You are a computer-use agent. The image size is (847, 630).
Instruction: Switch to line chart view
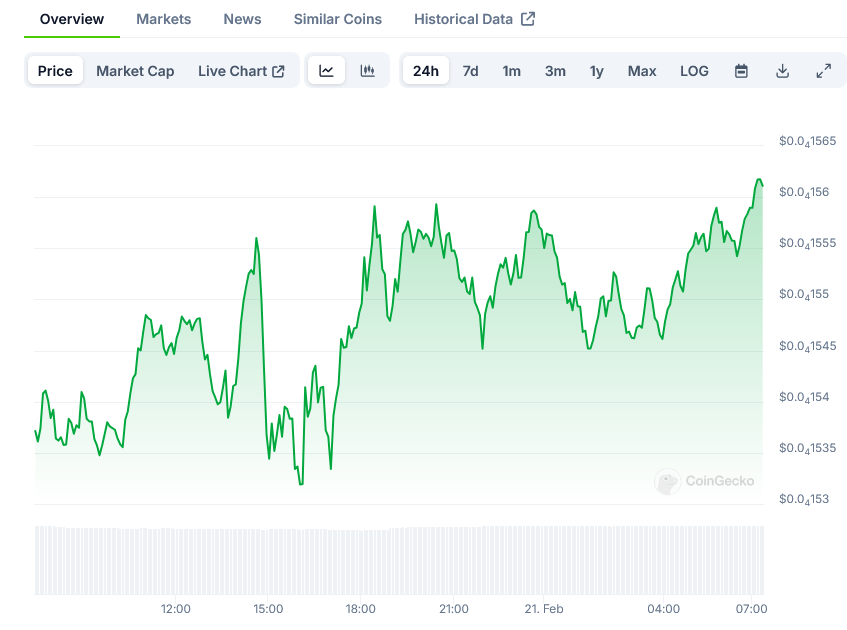coord(326,71)
